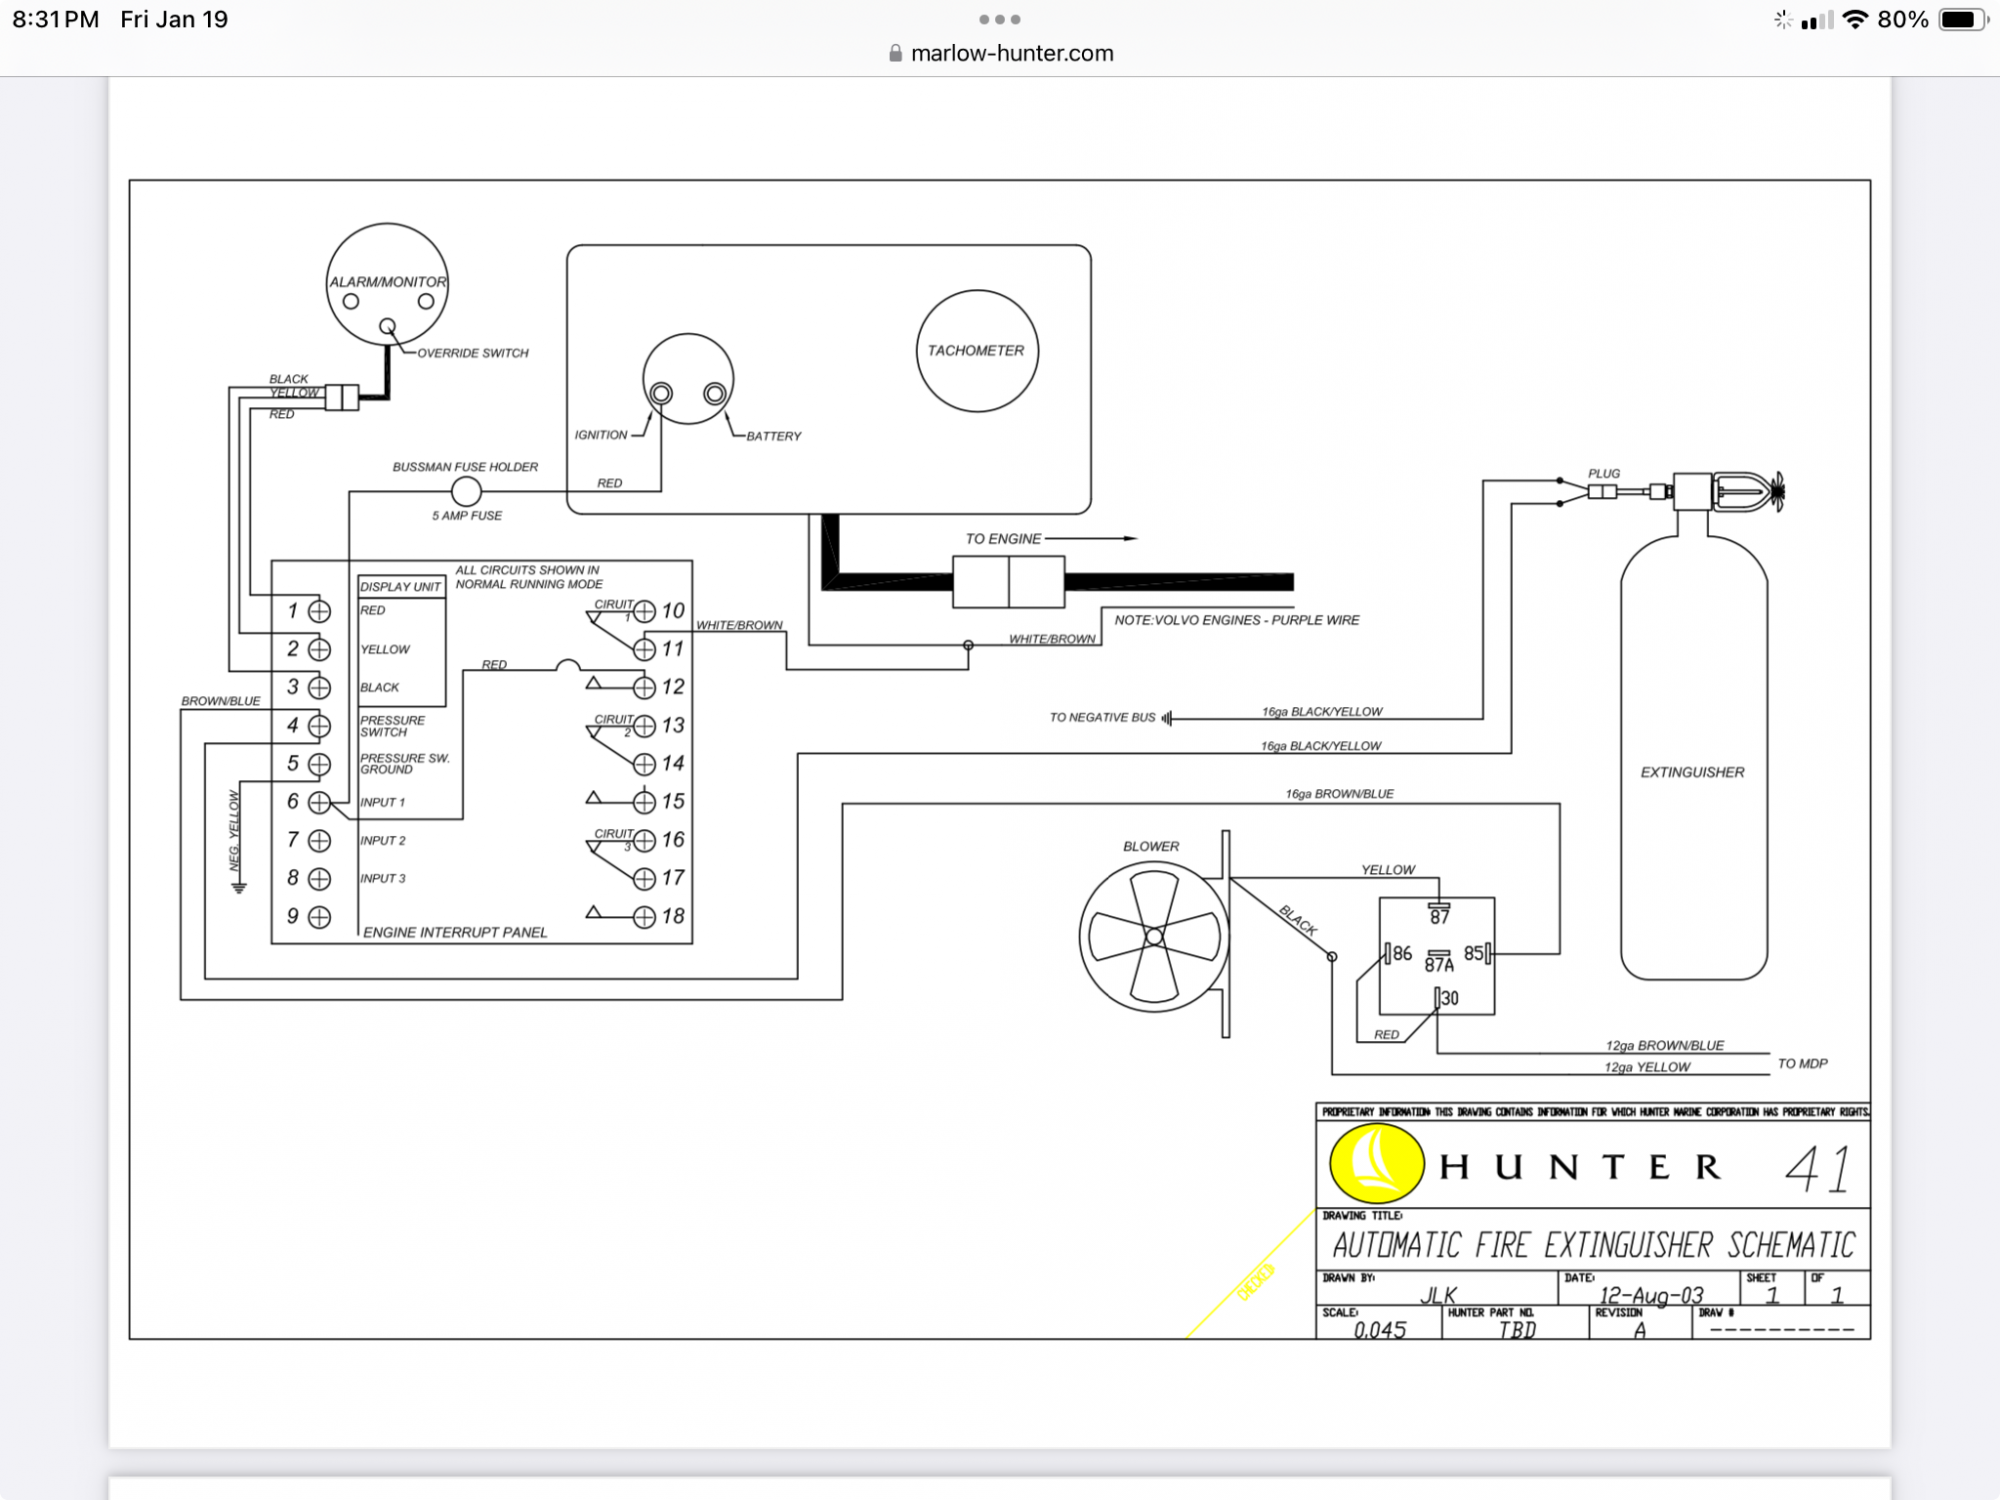2000x1500 pixels.
Task: Tap the Tachometer gauge circle
Action: (x=977, y=351)
